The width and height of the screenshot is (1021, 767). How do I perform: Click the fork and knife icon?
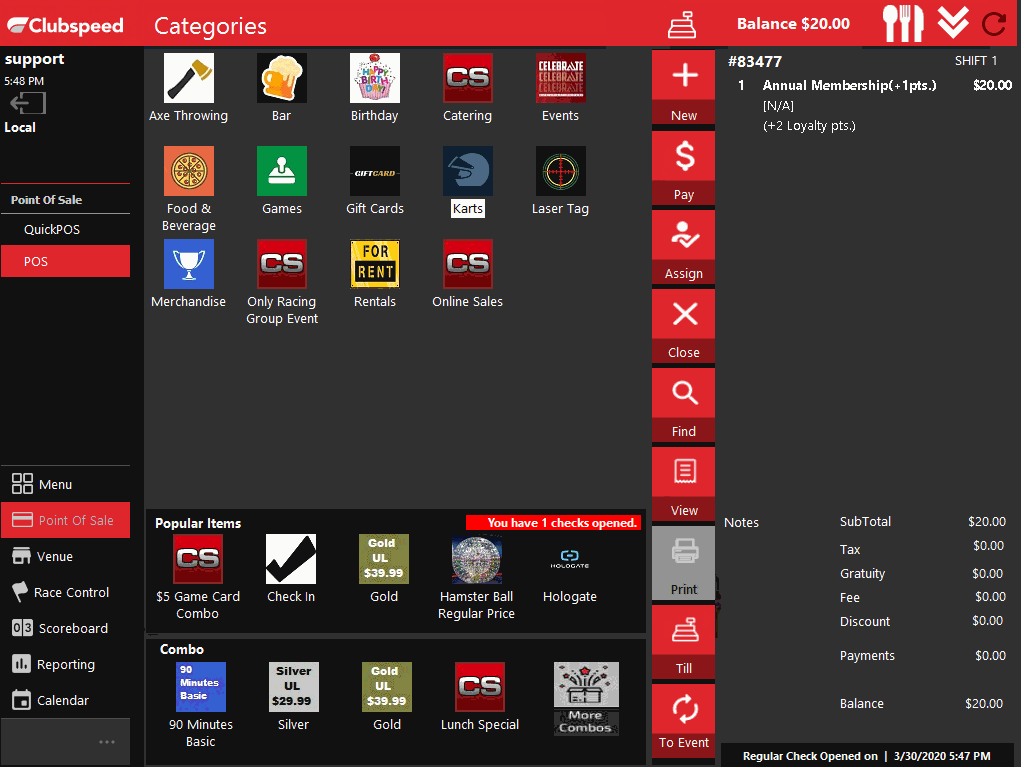(x=903, y=23)
